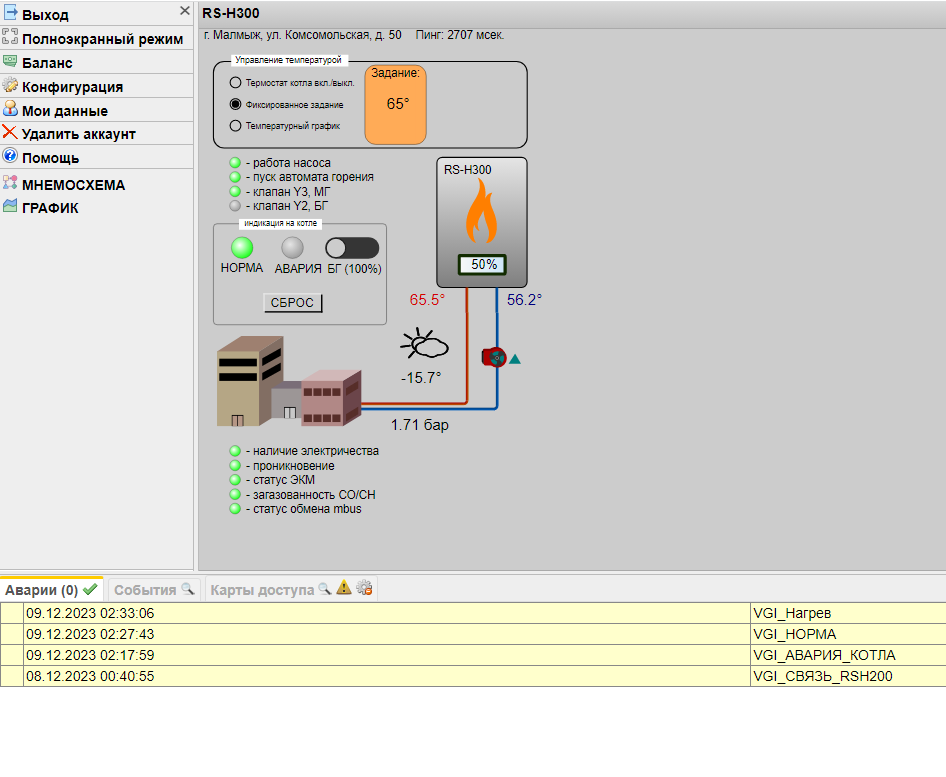This screenshot has height=777, width=946.
Task: Open the ГРАФИК view
Action: 51,208
